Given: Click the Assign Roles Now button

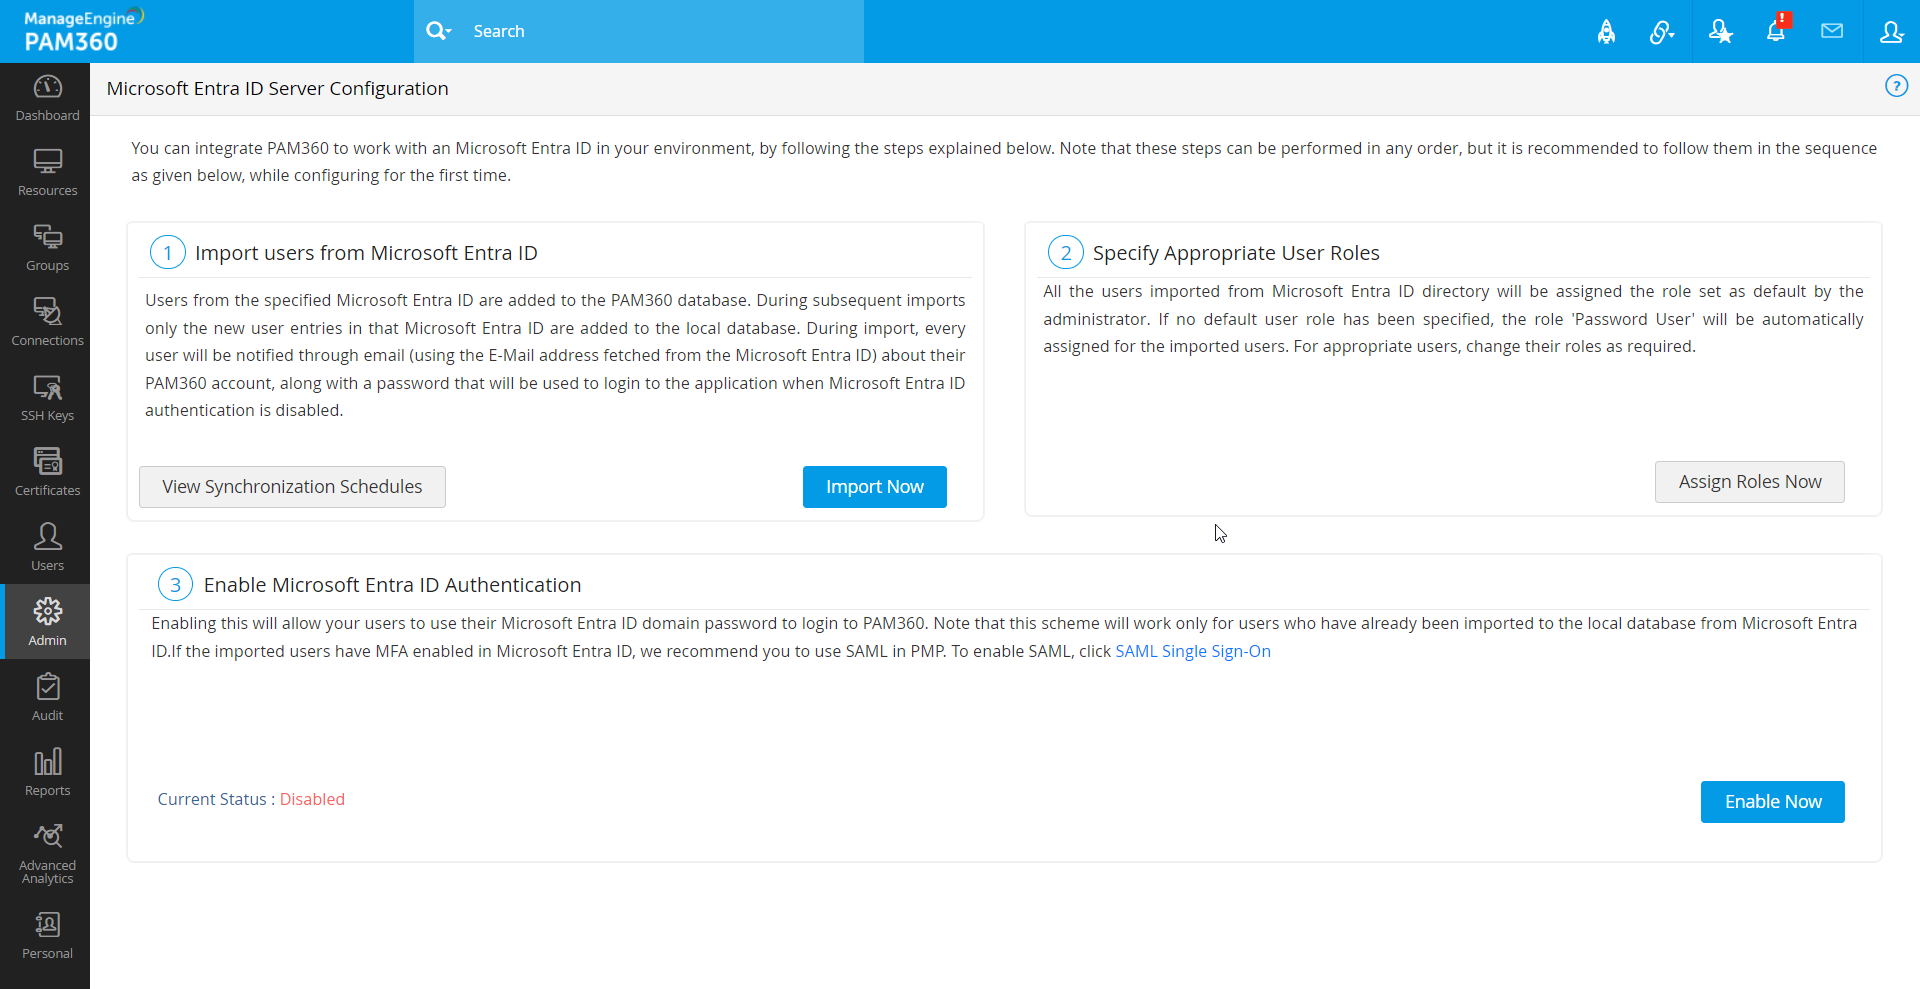Looking at the screenshot, I should pyautogui.click(x=1750, y=482).
